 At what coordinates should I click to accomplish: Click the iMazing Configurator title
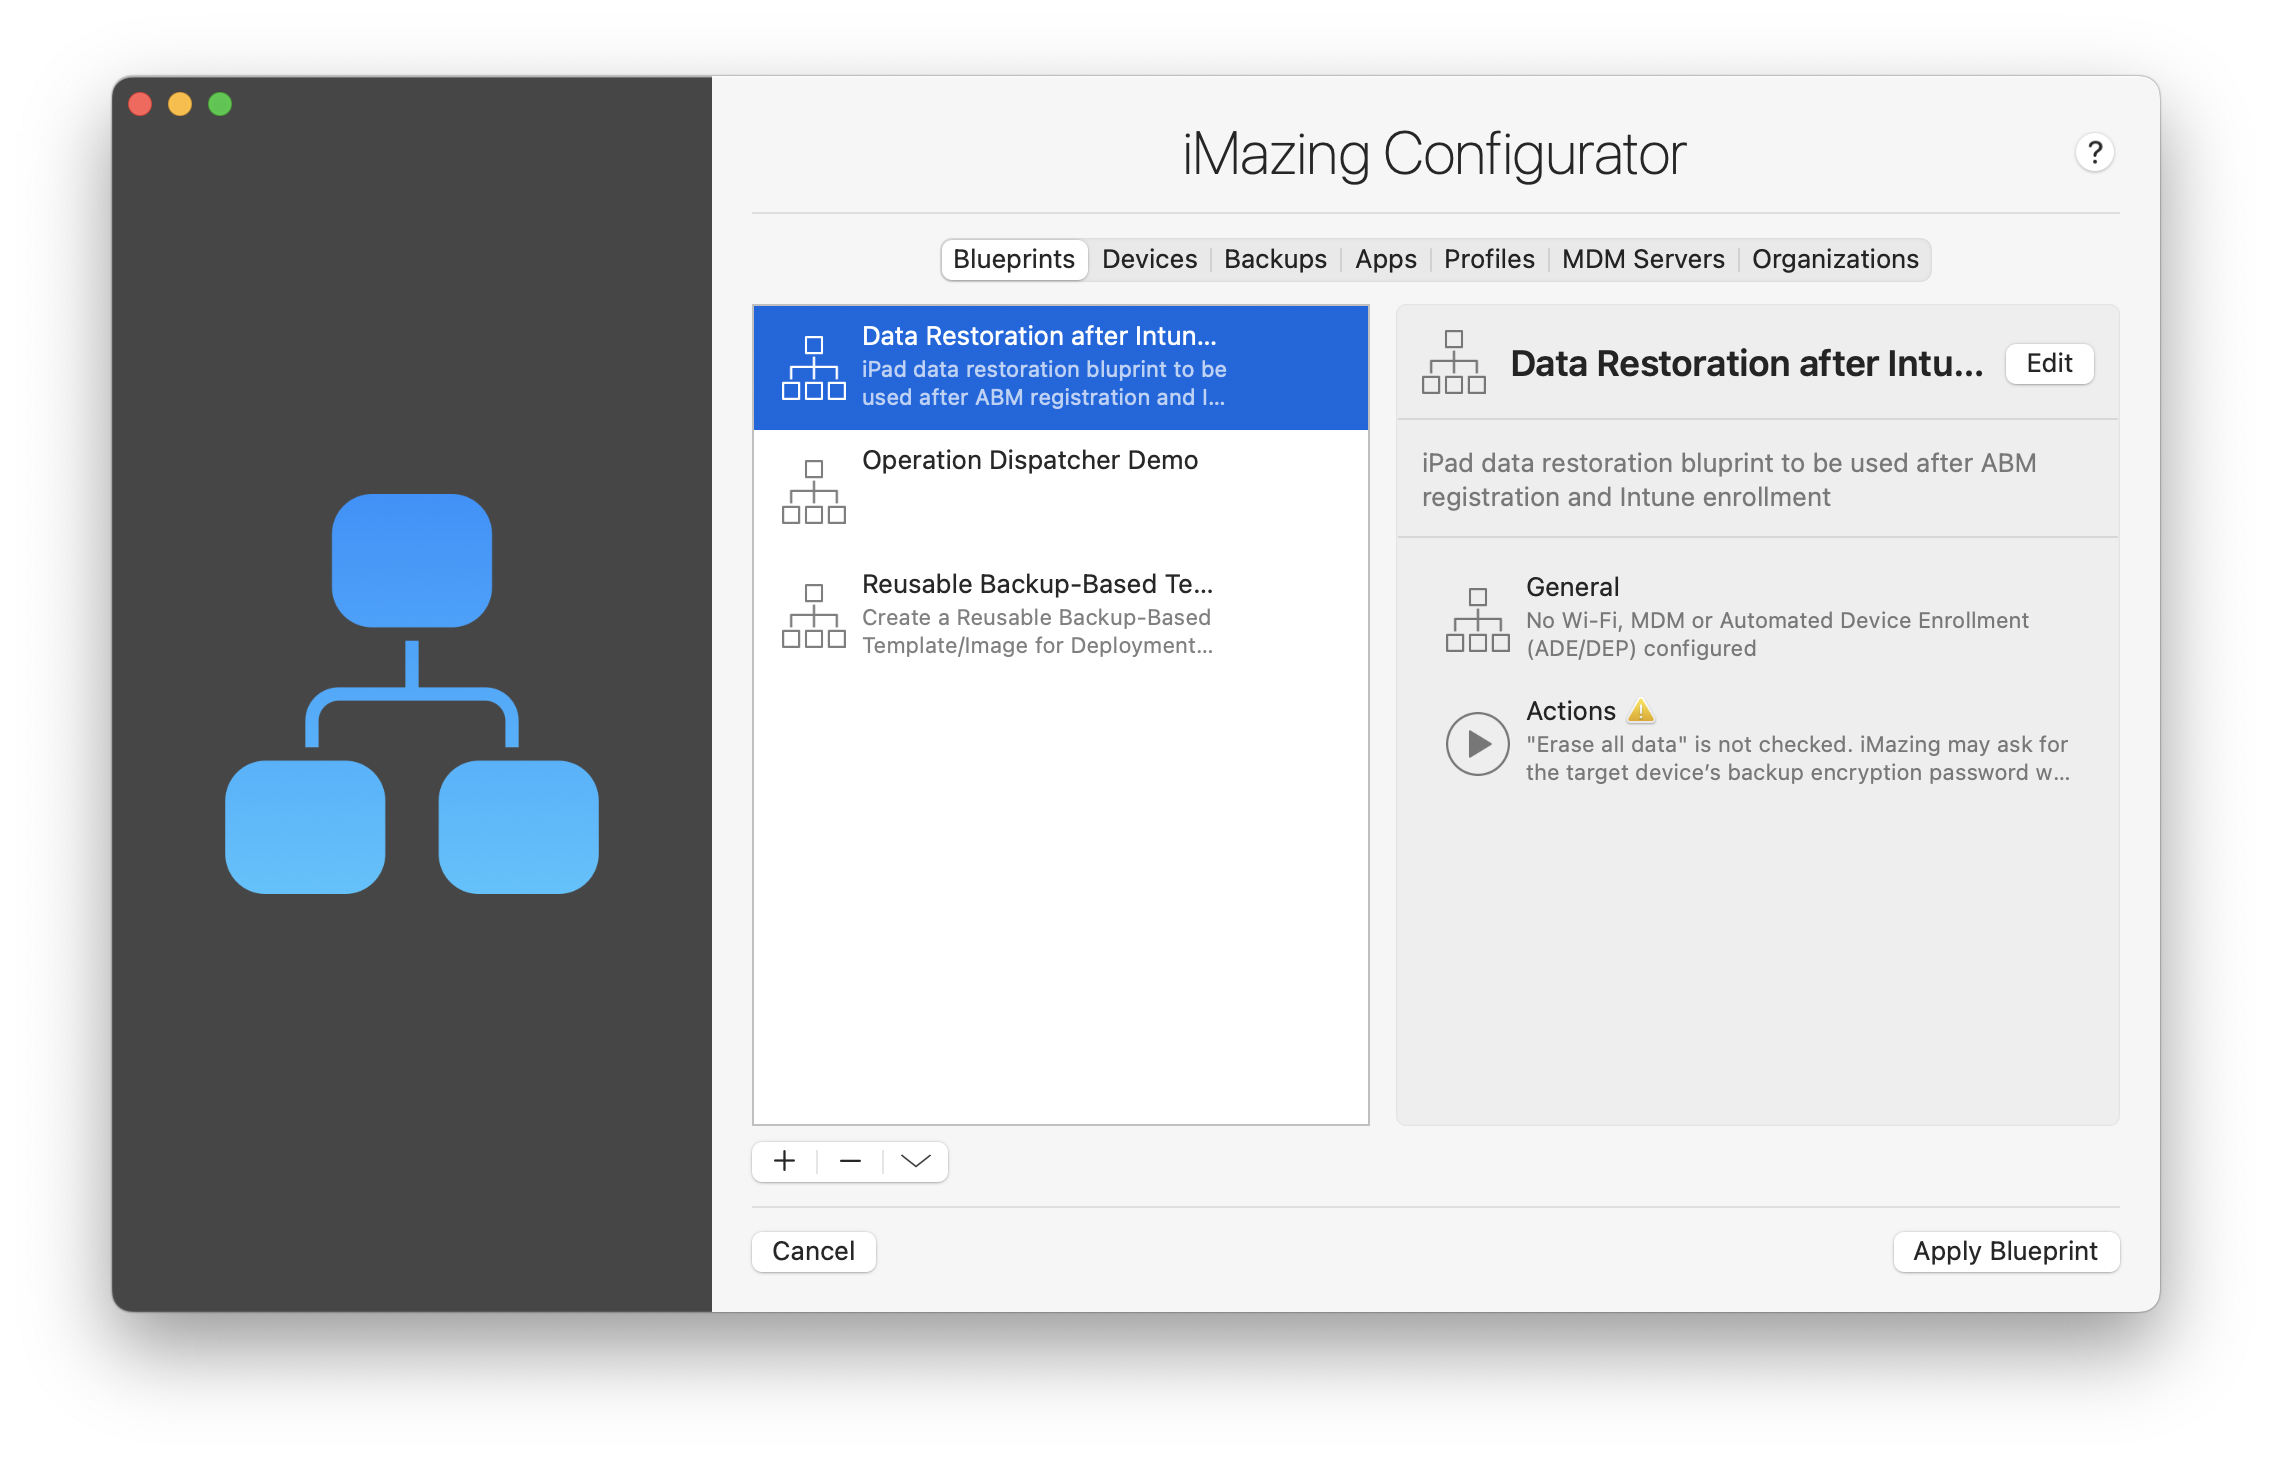click(x=1434, y=155)
